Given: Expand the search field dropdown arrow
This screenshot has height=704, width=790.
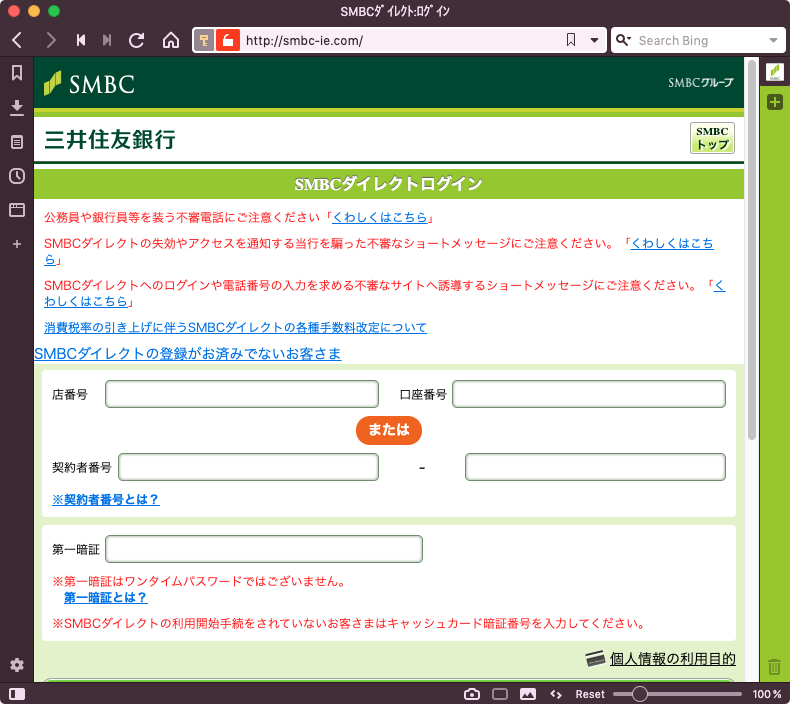Looking at the screenshot, I should pyautogui.click(x=773, y=40).
